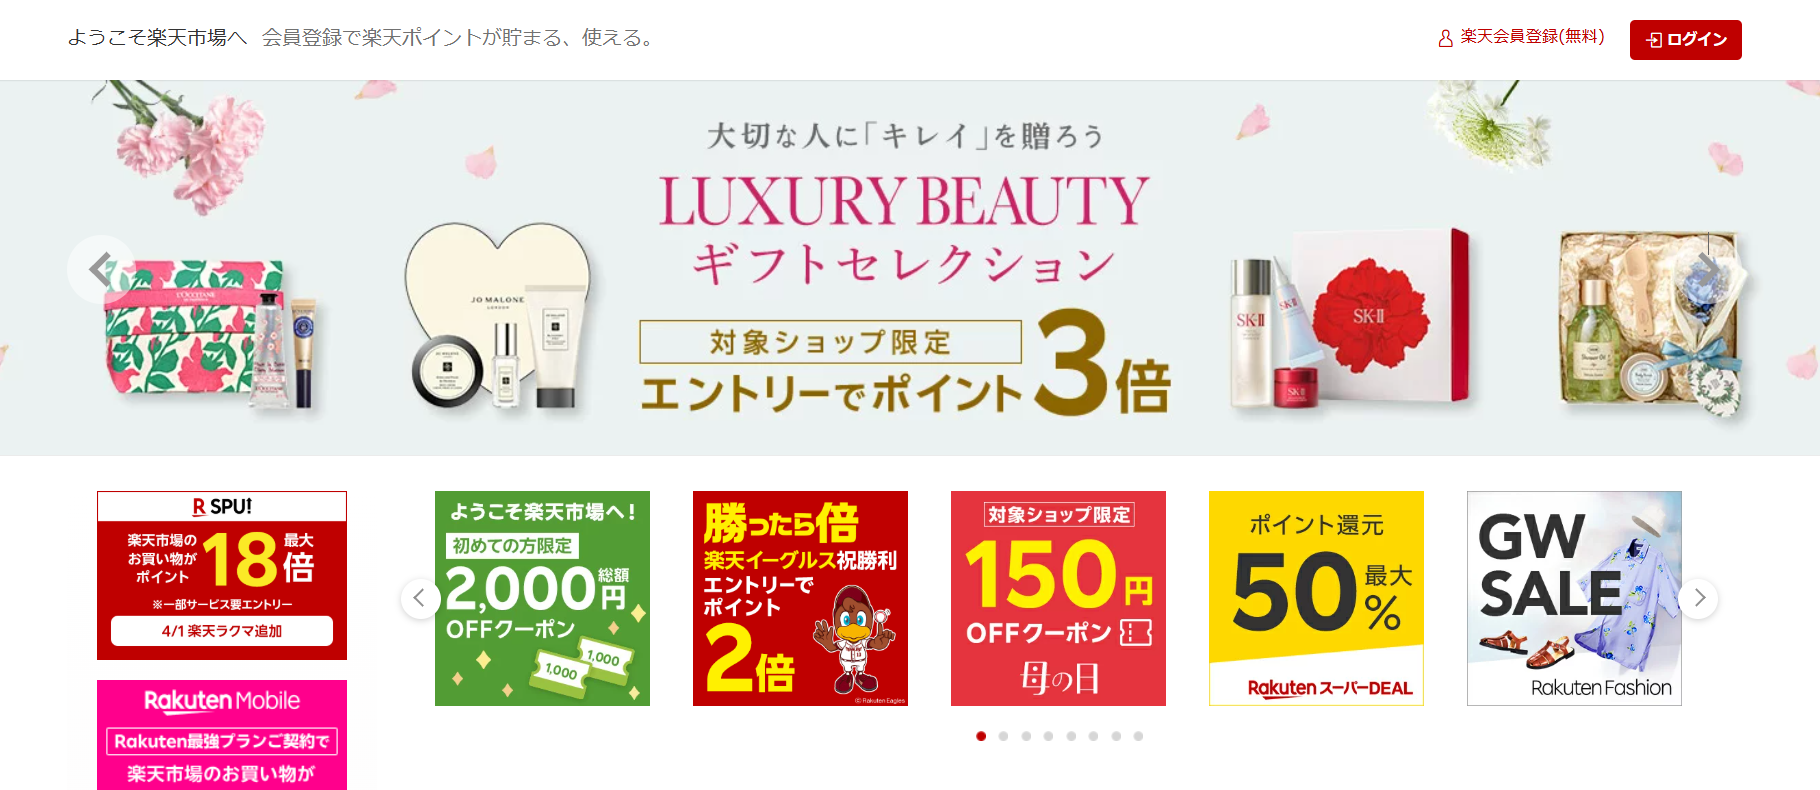
Task: Open the 2,000円 OFFクーポン green tile
Action: pos(542,598)
